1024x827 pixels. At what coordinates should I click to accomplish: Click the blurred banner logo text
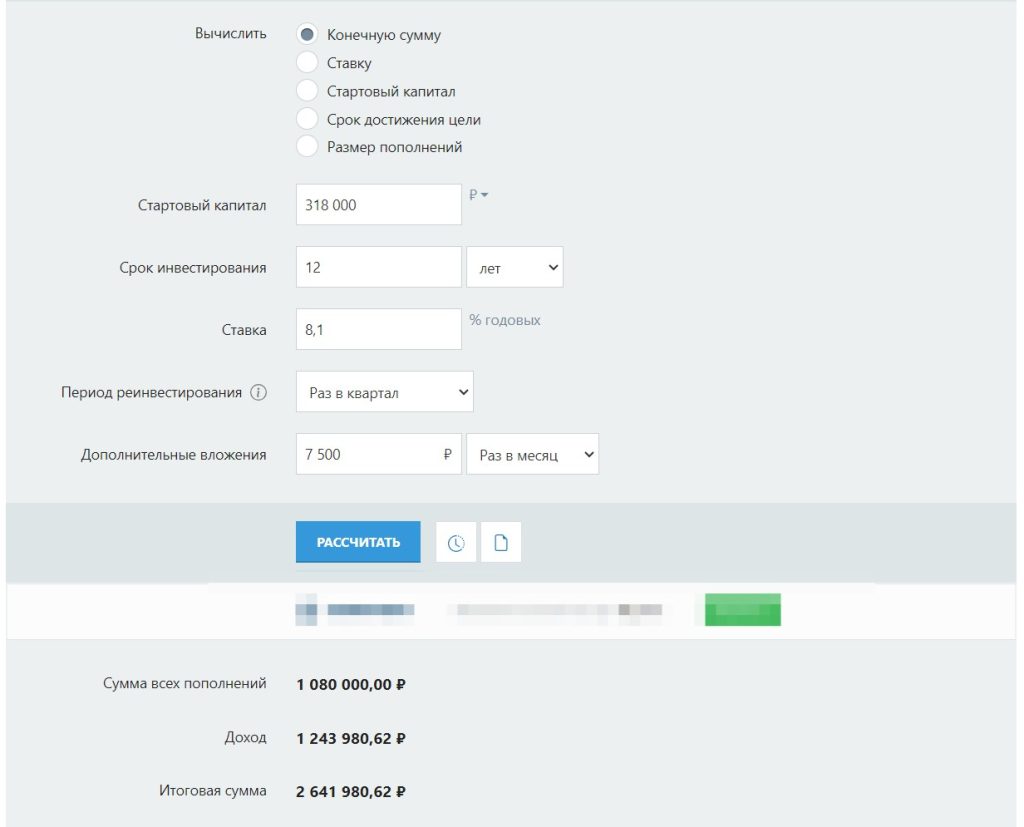pos(355,609)
